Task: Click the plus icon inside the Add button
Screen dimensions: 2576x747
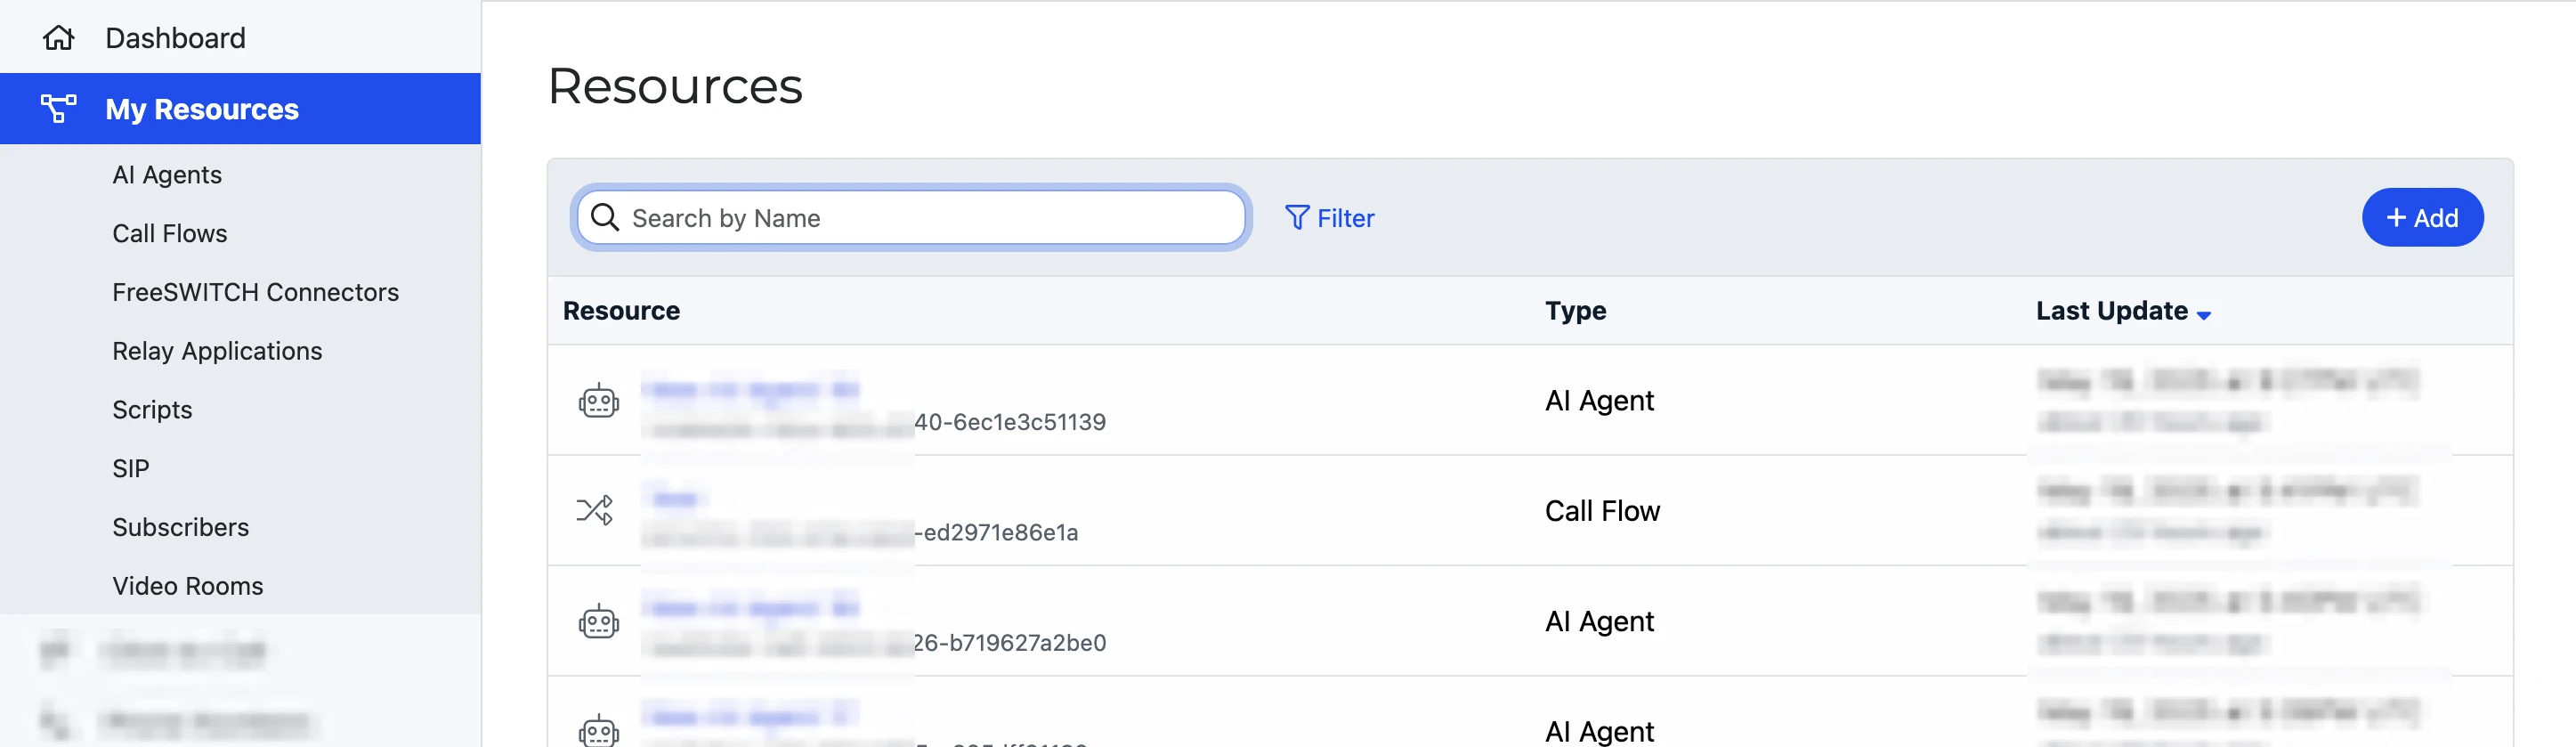Action: pyautogui.click(x=2396, y=217)
